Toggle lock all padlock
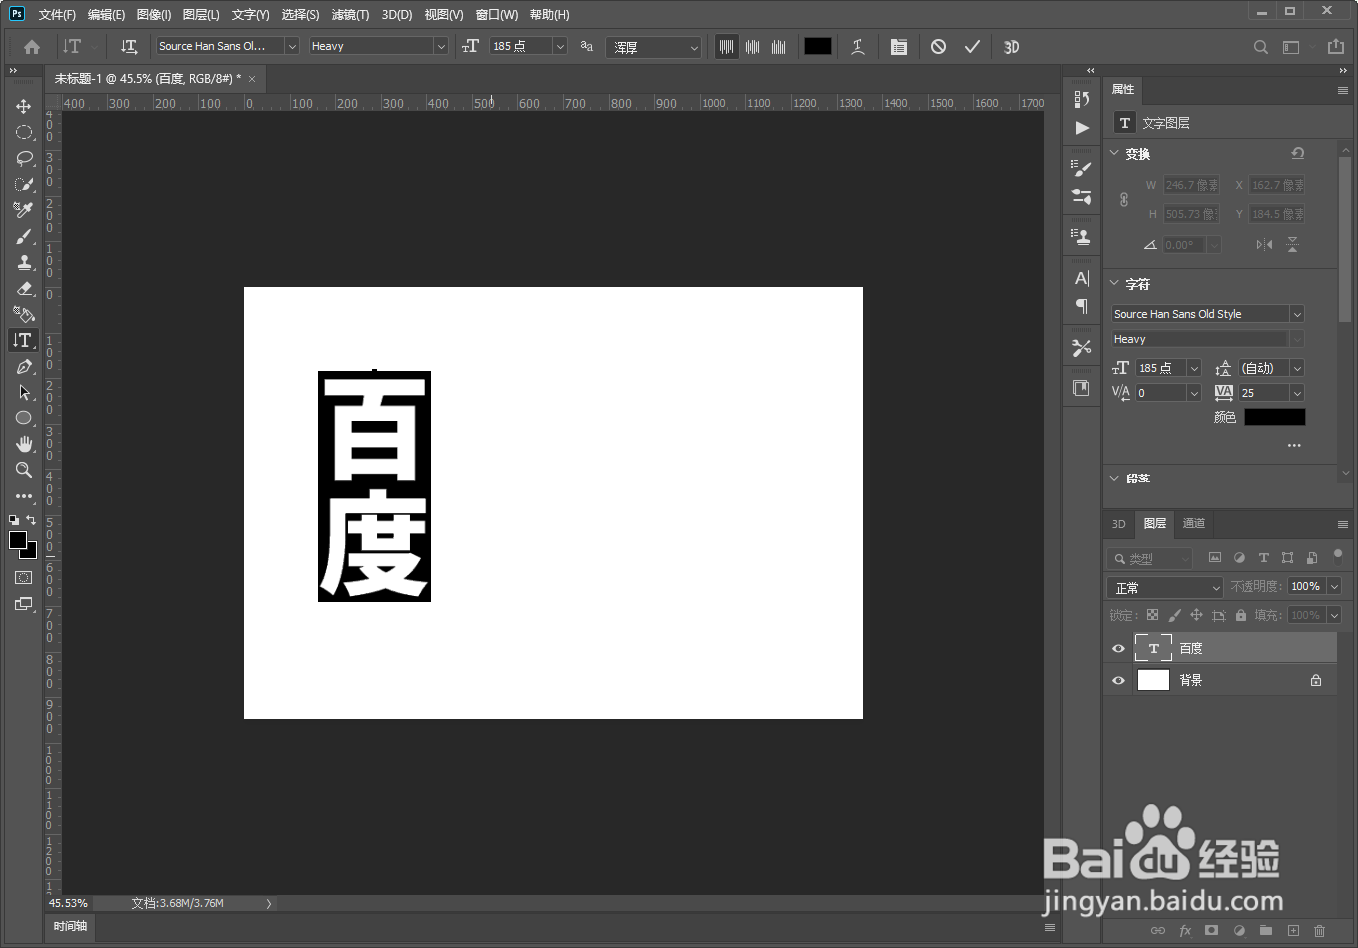Image resolution: width=1358 pixels, height=948 pixels. (x=1241, y=615)
